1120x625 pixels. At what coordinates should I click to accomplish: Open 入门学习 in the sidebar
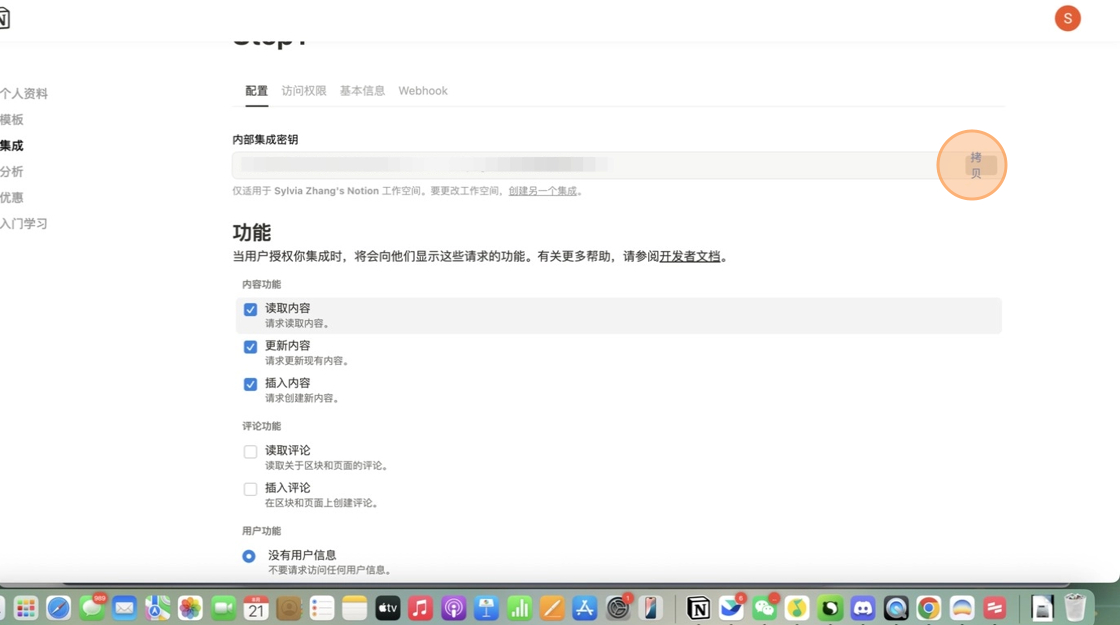[24, 224]
